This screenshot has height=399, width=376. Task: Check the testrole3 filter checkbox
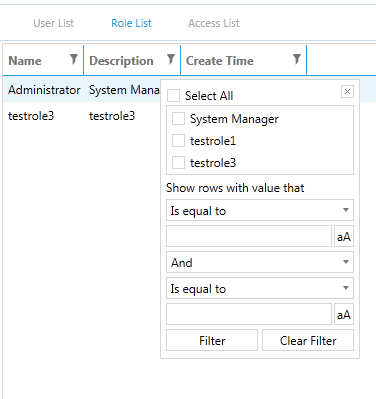pyautogui.click(x=178, y=163)
